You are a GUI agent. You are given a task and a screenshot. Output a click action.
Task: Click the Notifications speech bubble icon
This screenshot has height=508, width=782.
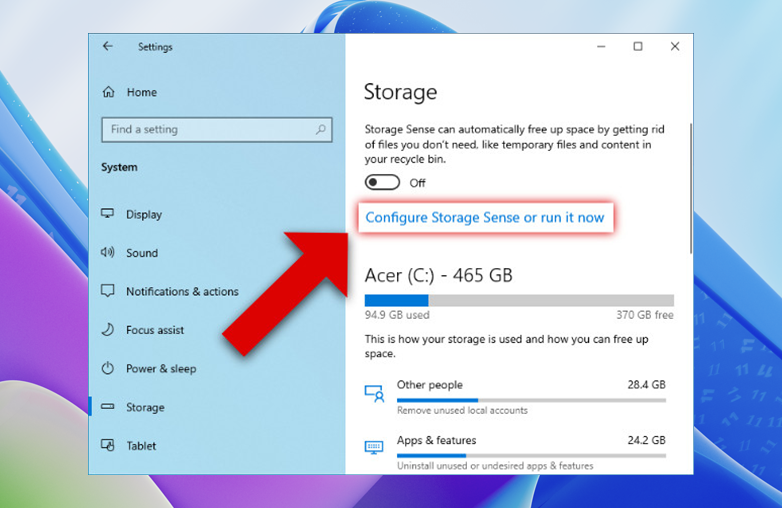[107, 291]
